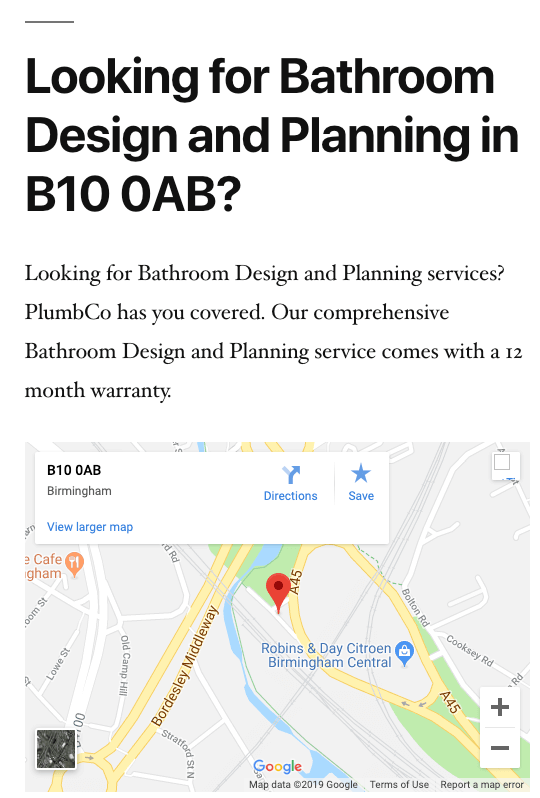Click the Report a map error link
The height and width of the screenshot is (798, 540).
[x=482, y=784]
